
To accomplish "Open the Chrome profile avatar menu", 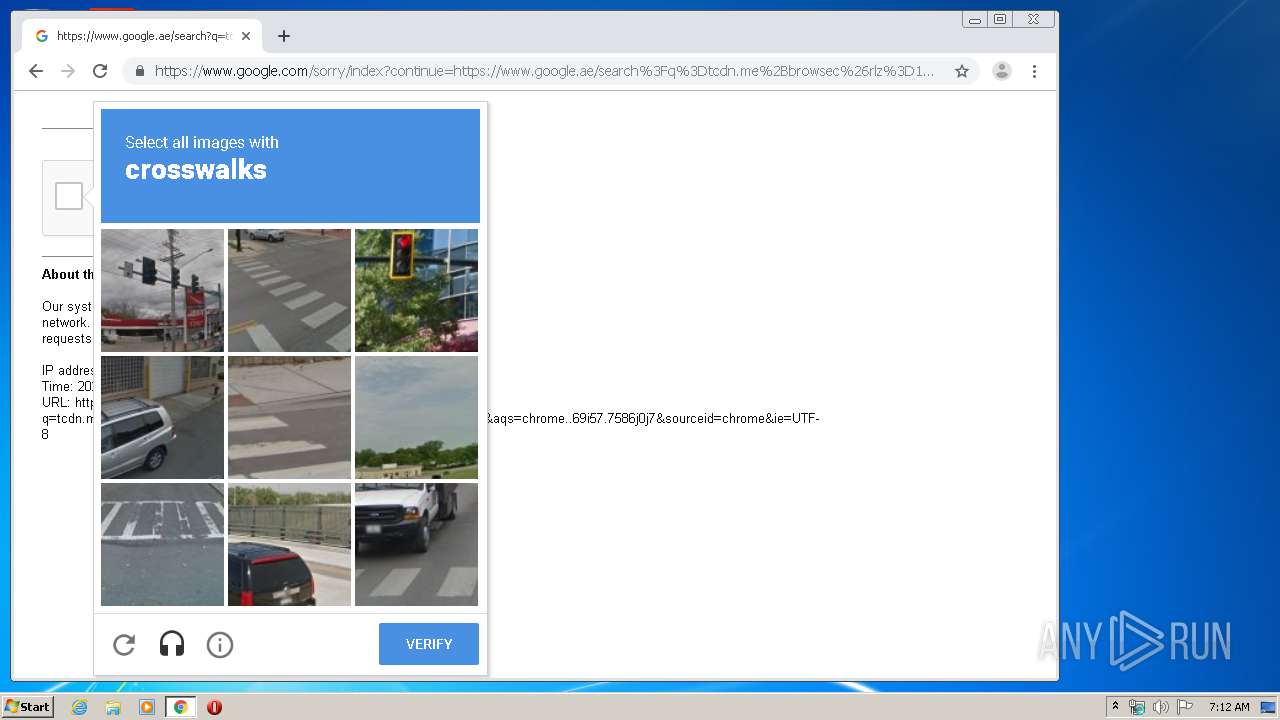I will point(1002,71).
